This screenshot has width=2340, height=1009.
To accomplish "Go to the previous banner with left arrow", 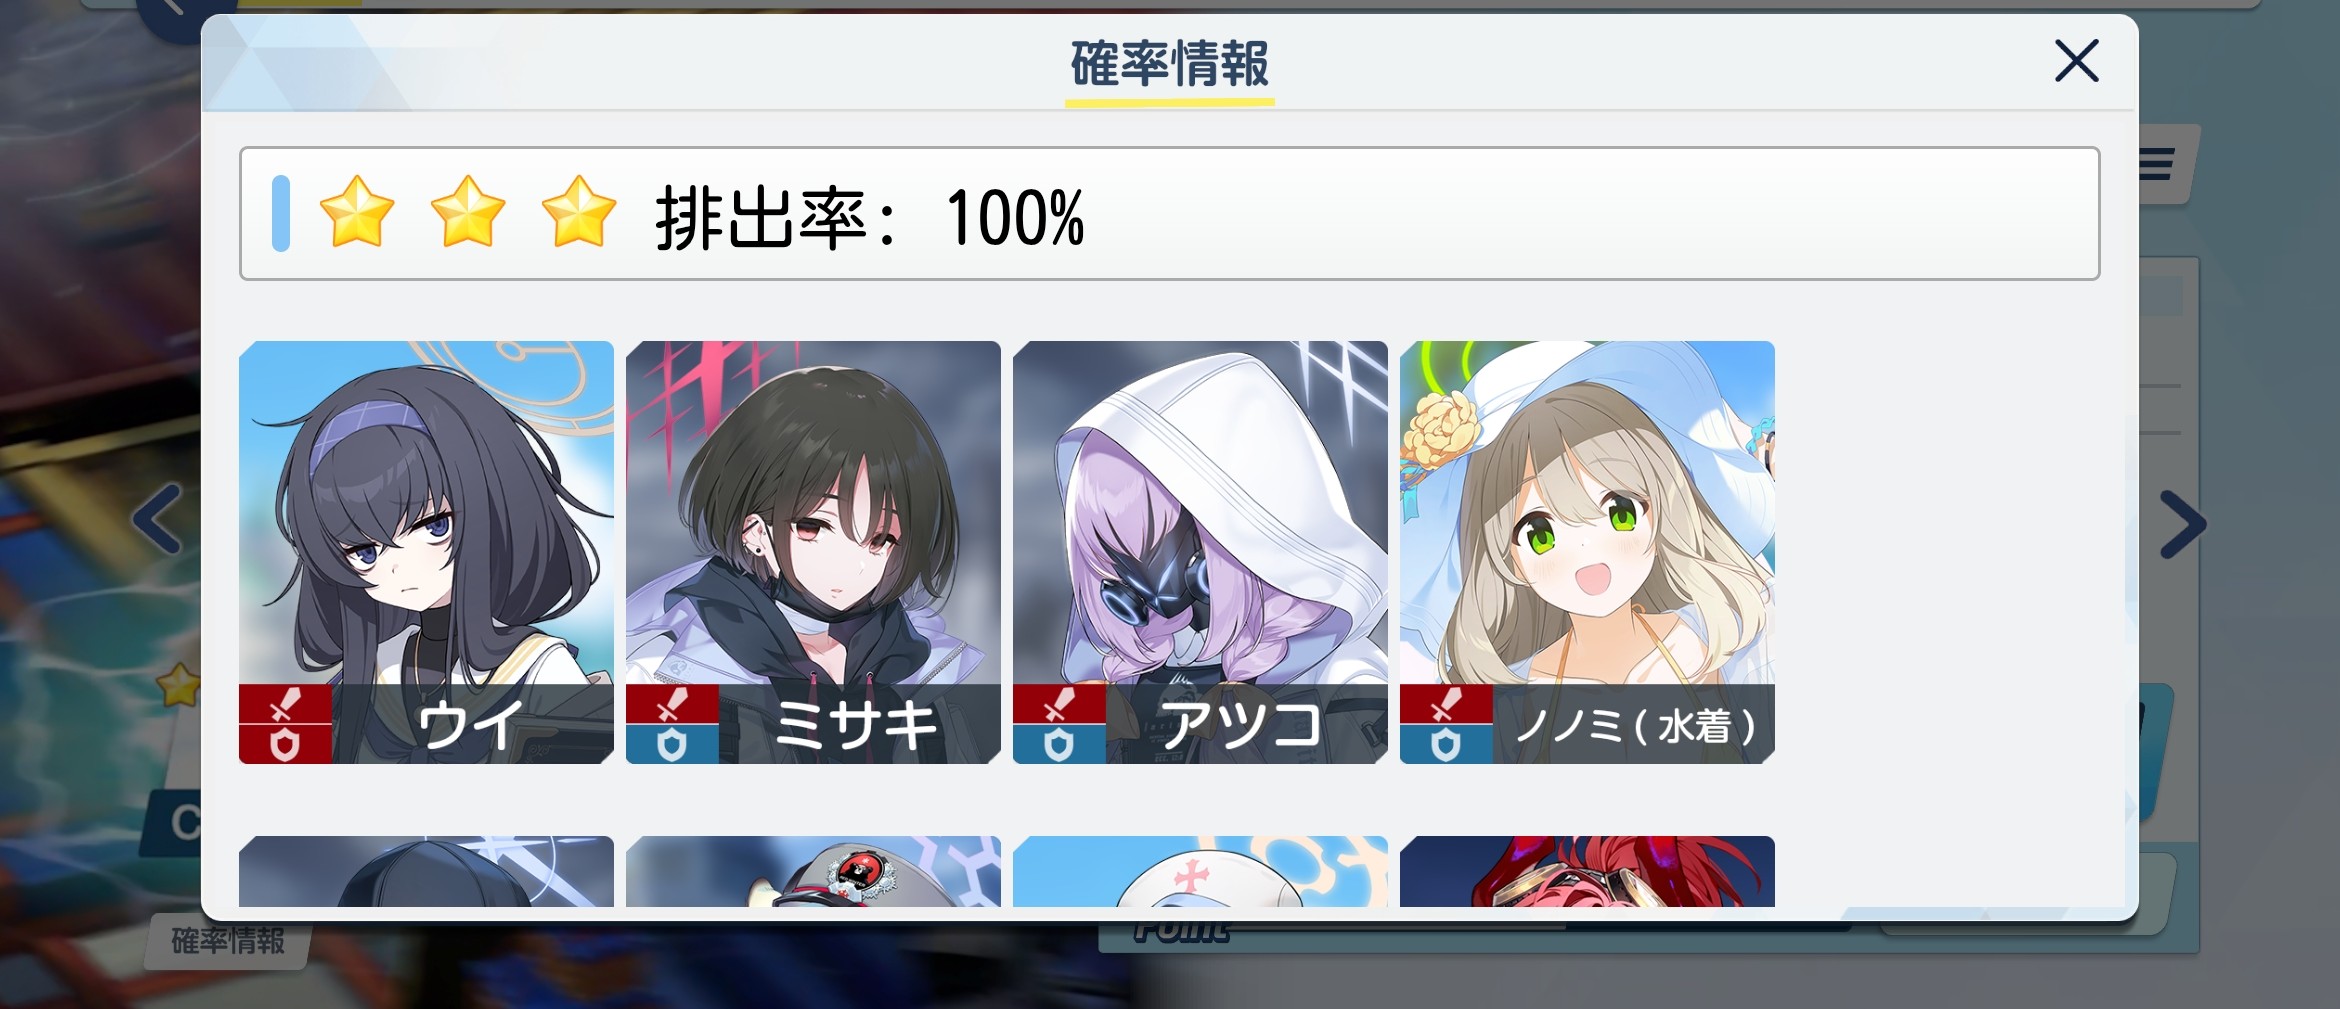I will 158,519.
